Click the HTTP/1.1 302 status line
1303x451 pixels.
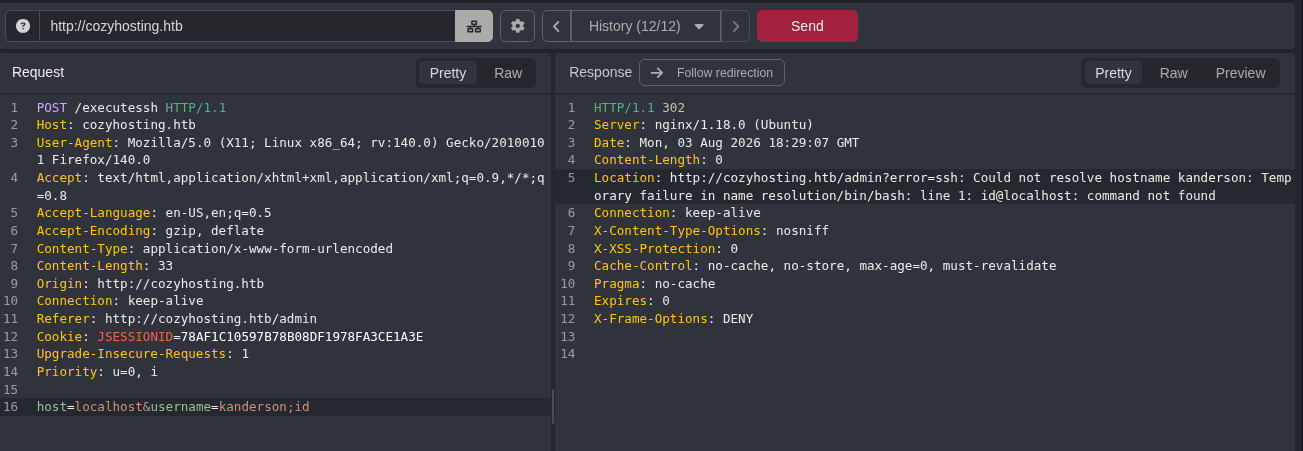coord(639,107)
